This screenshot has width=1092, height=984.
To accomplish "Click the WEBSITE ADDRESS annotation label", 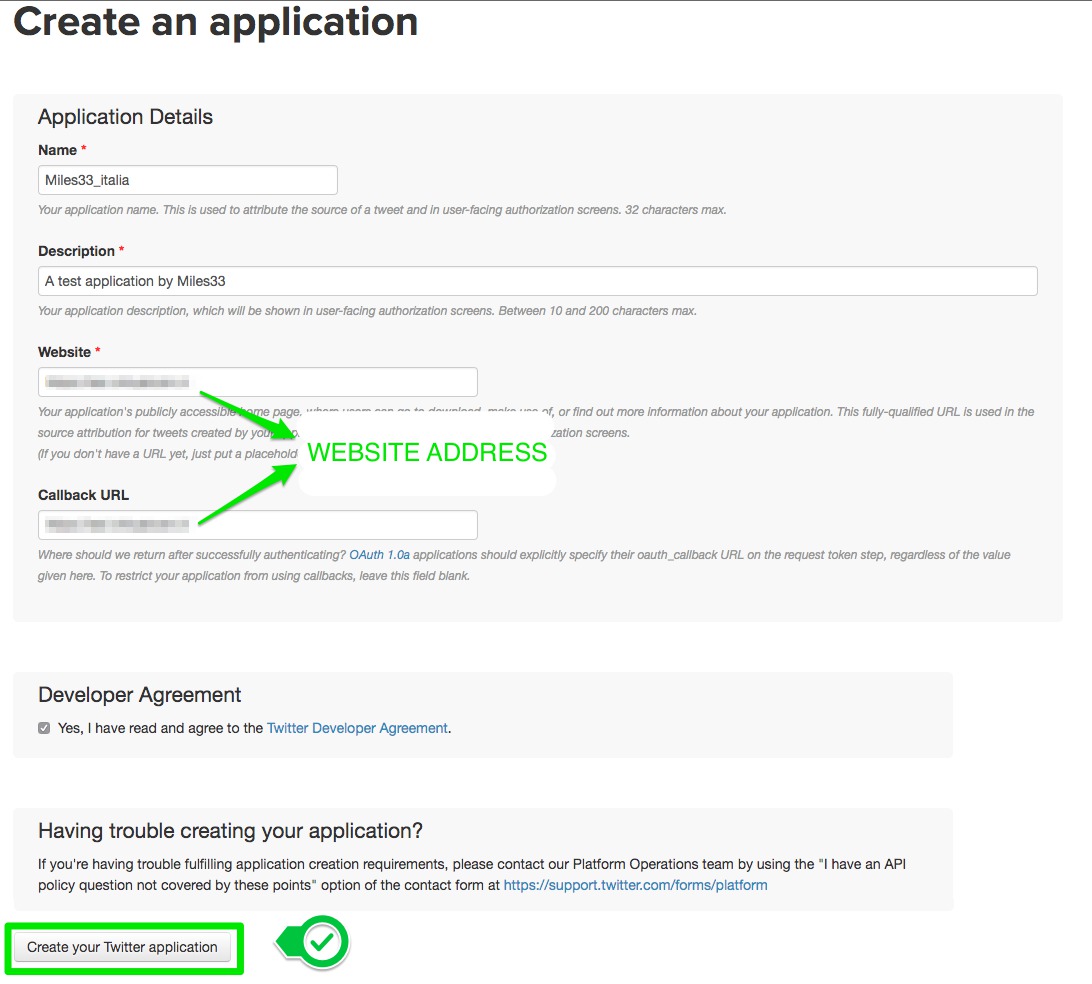I will coord(427,453).
